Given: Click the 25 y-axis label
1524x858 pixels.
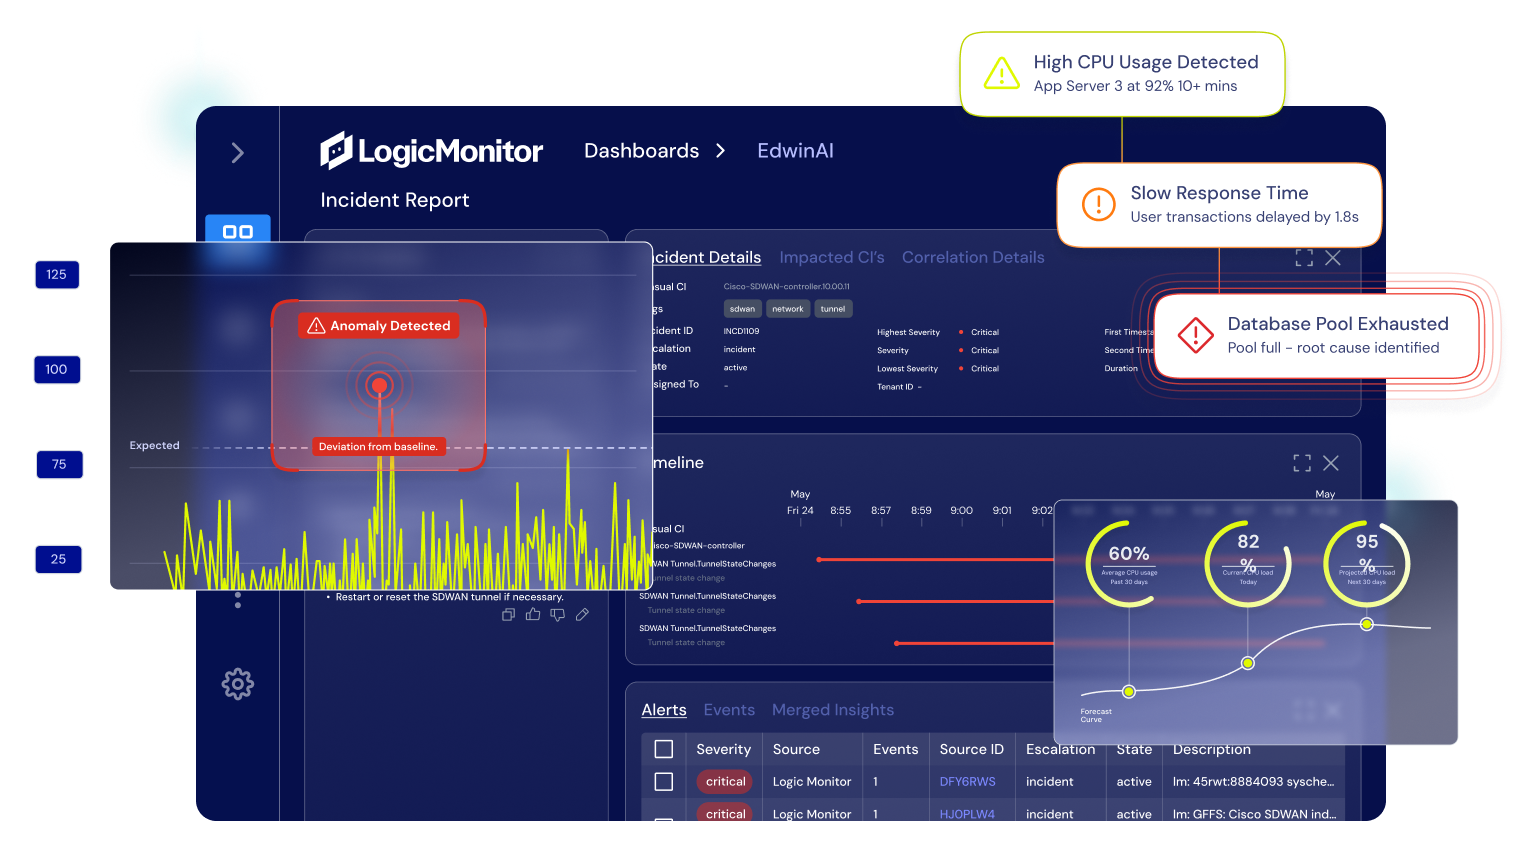Looking at the screenshot, I should [58, 559].
